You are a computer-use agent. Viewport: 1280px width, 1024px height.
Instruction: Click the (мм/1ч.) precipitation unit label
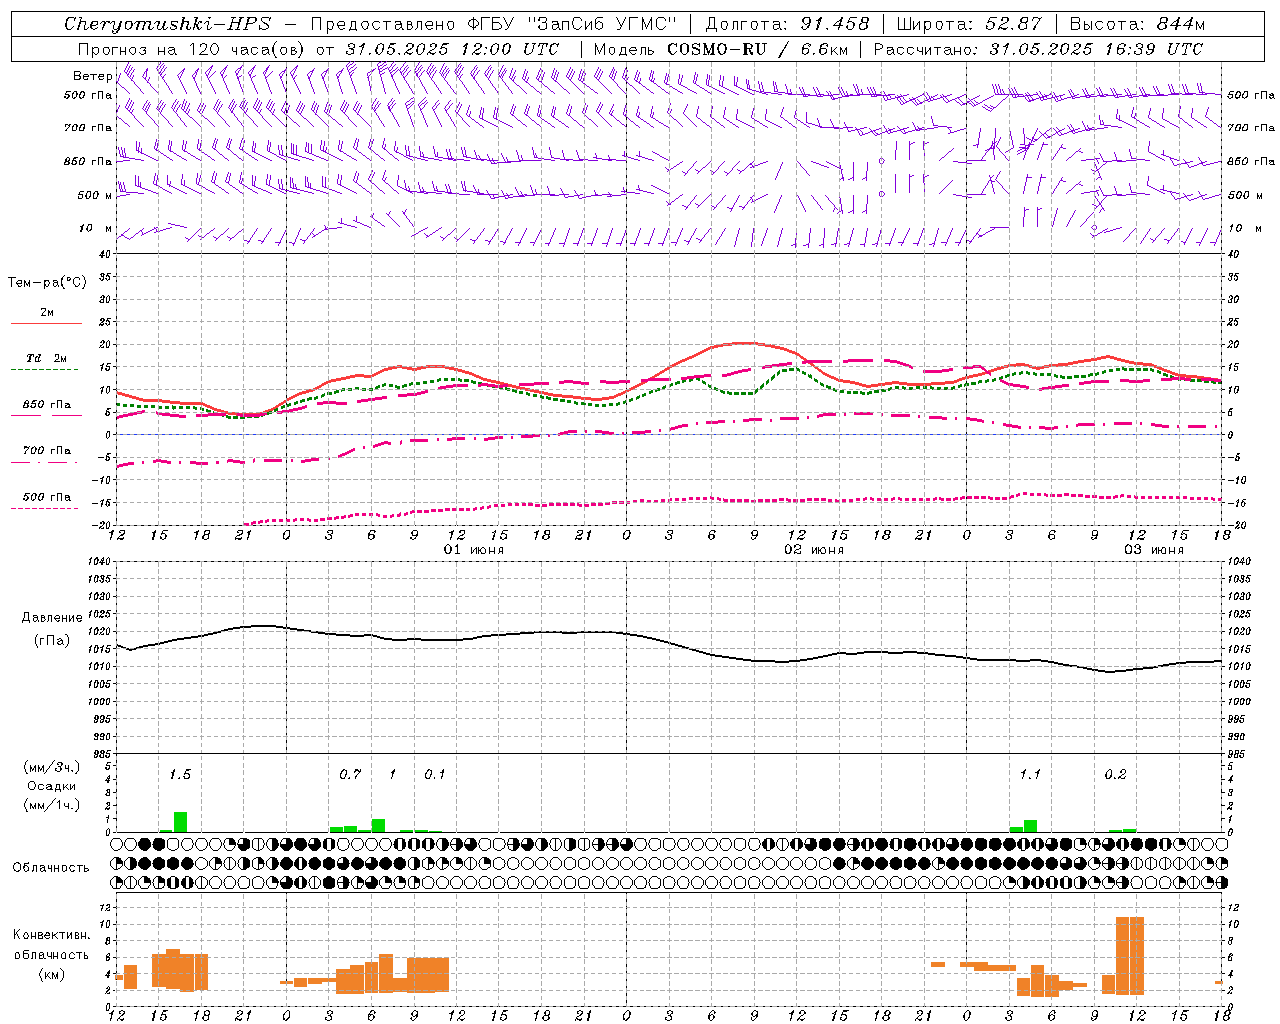click(x=52, y=805)
